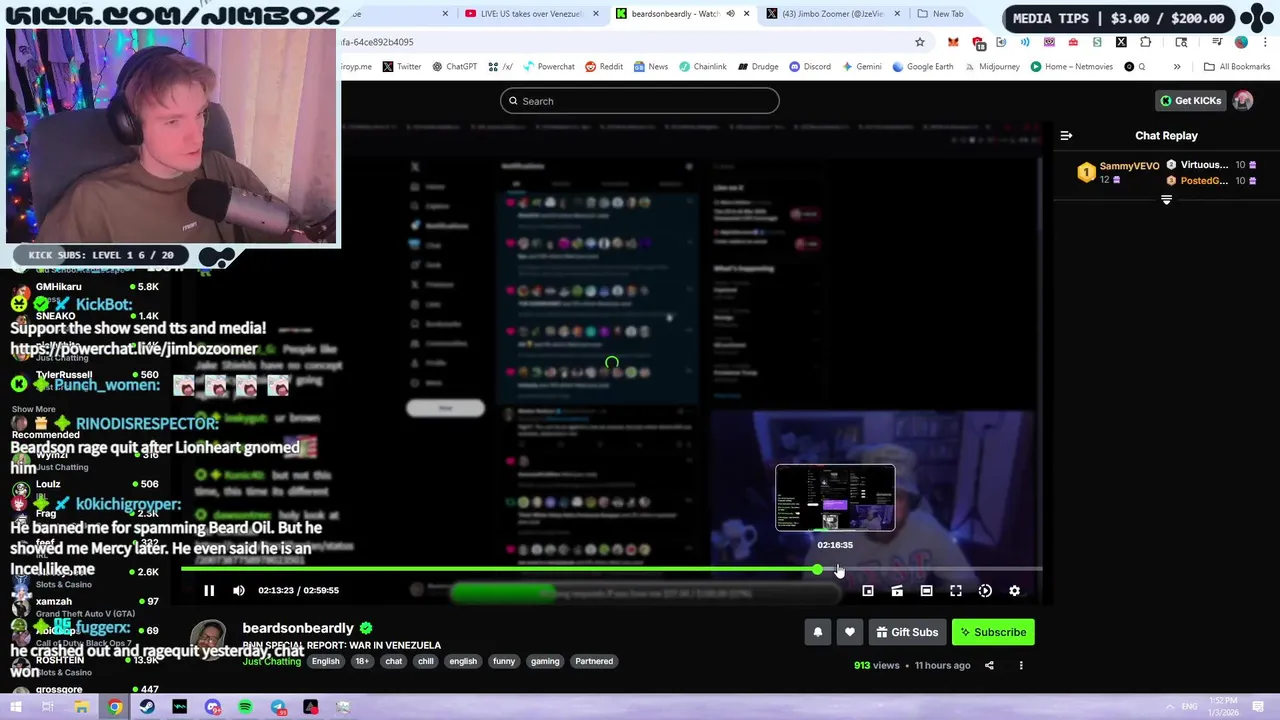Screen dimensions: 1280x720
Task: Click the Get KICKs button
Action: tap(1191, 101)
